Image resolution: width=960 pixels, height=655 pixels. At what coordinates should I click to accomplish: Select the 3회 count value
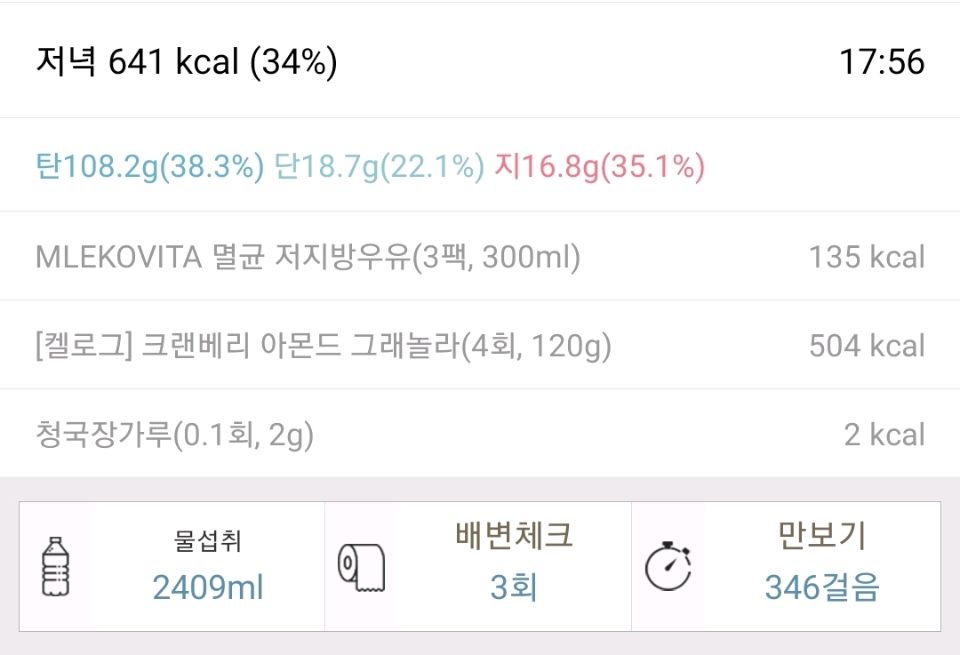514,588
